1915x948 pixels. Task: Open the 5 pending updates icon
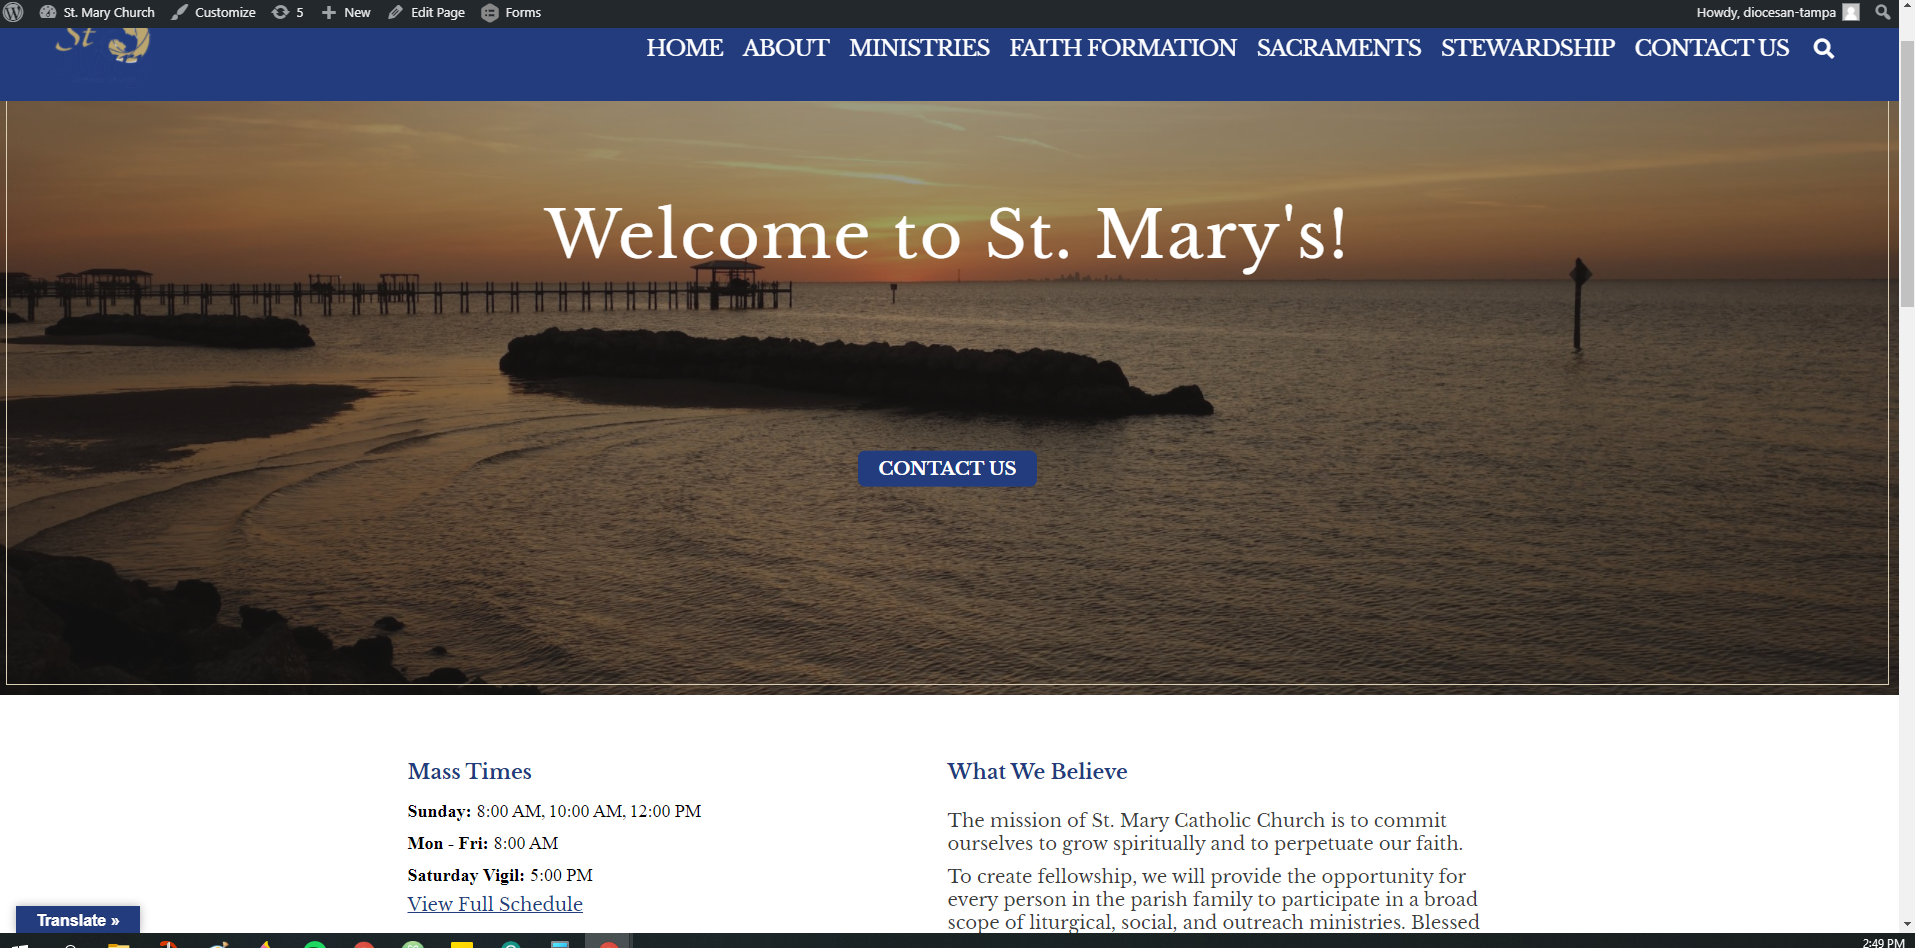287,12
